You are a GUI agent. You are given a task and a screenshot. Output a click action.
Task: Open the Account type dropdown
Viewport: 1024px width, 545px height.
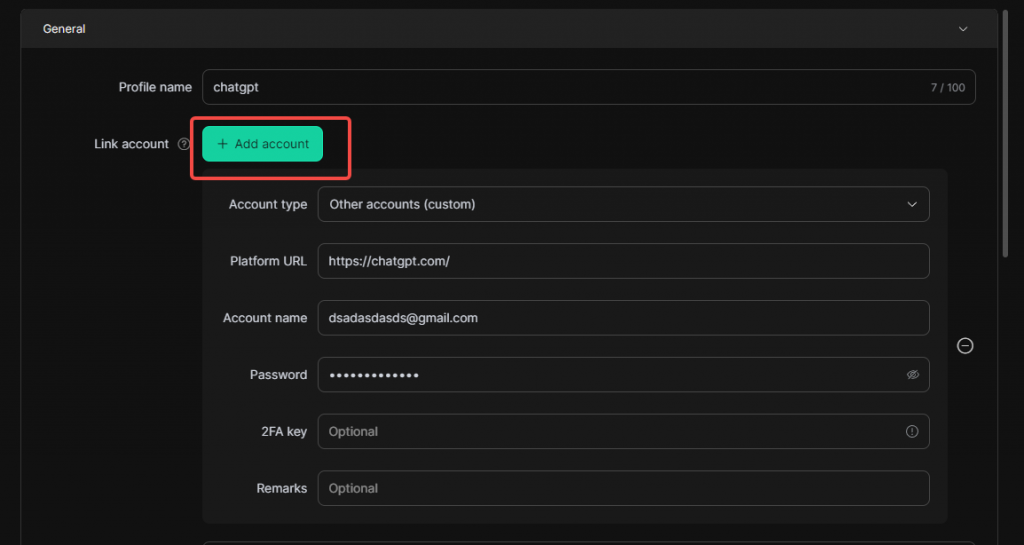coord(623,204)
